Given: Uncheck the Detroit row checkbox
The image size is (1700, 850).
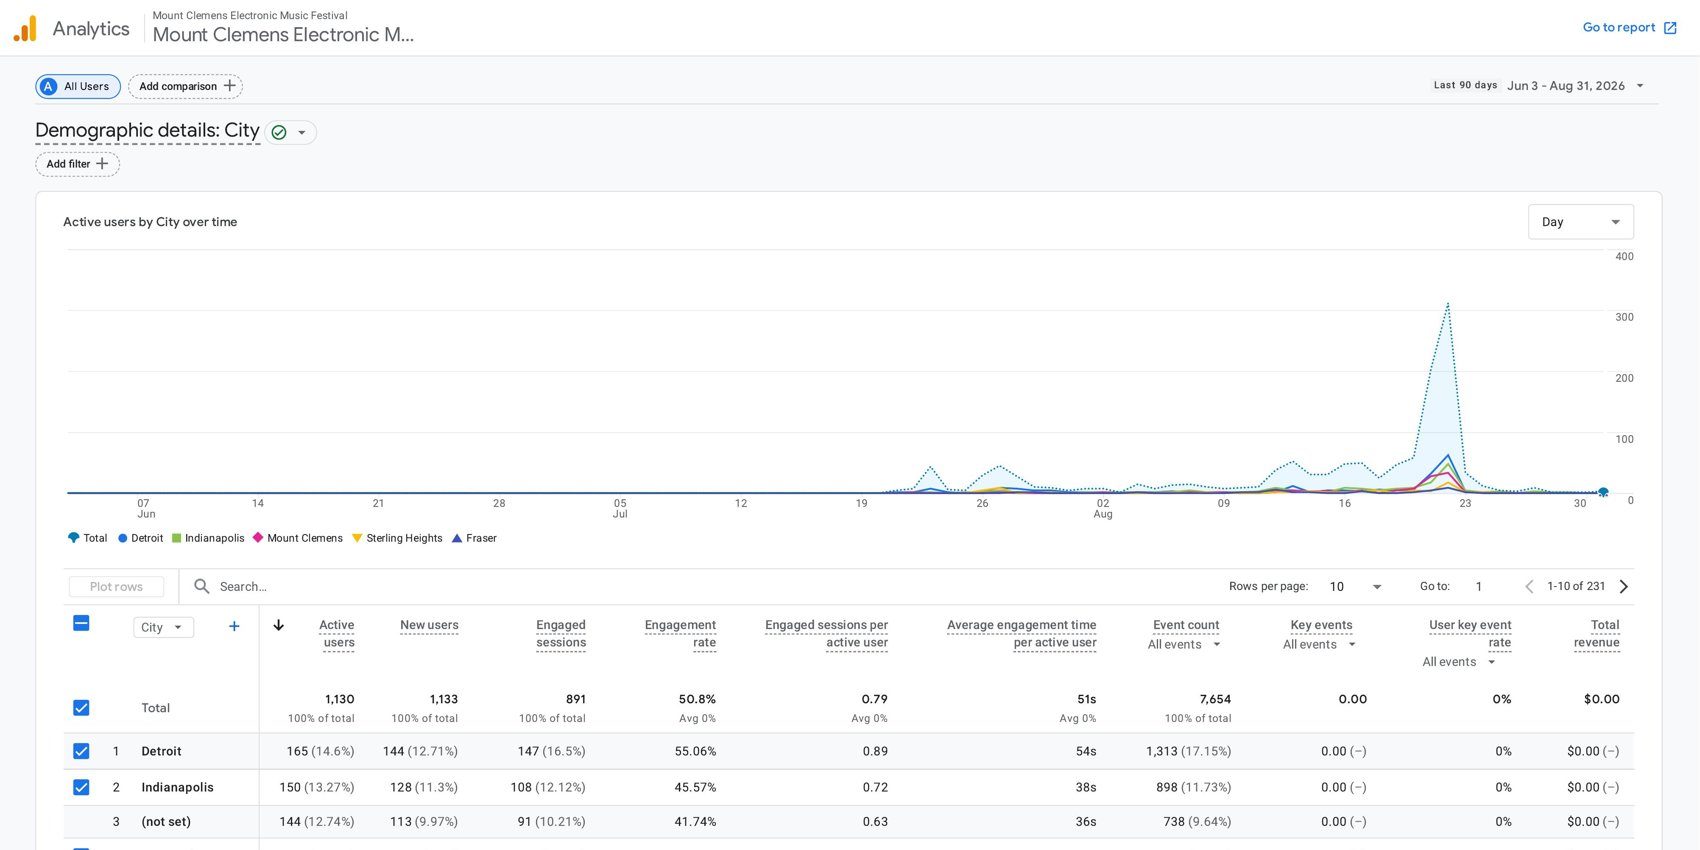Looking at the screenshot, I should (82, 751).
